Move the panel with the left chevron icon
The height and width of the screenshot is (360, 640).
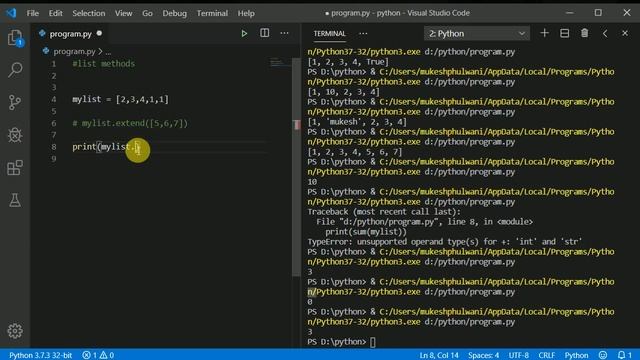(x=605, y=33)
